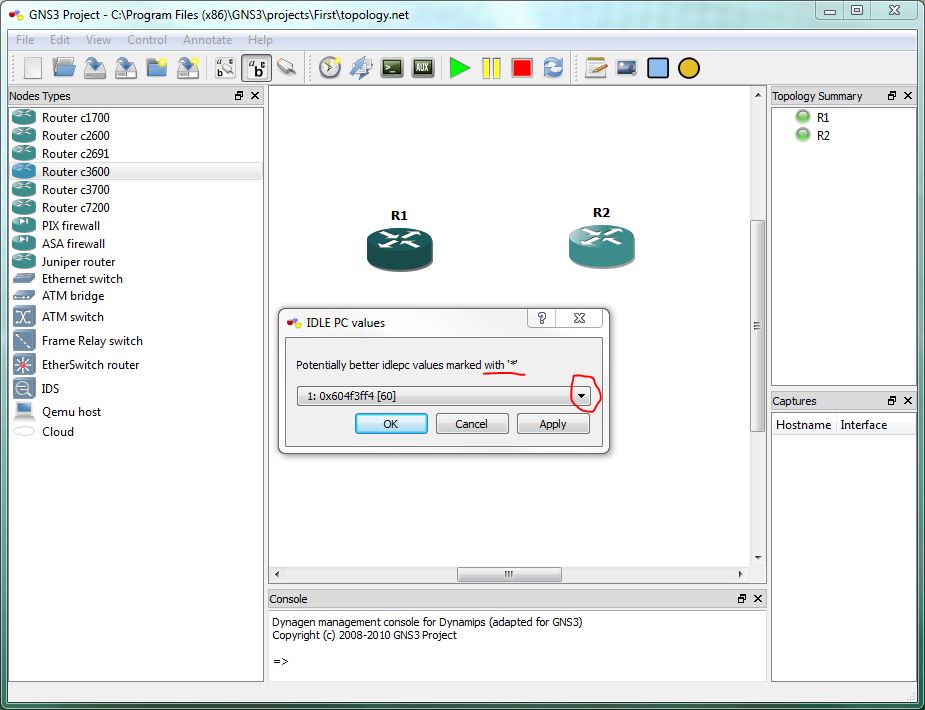This screenshot has width=925, height=710.
Task: Open the Control menu
Action: point(147,40)
